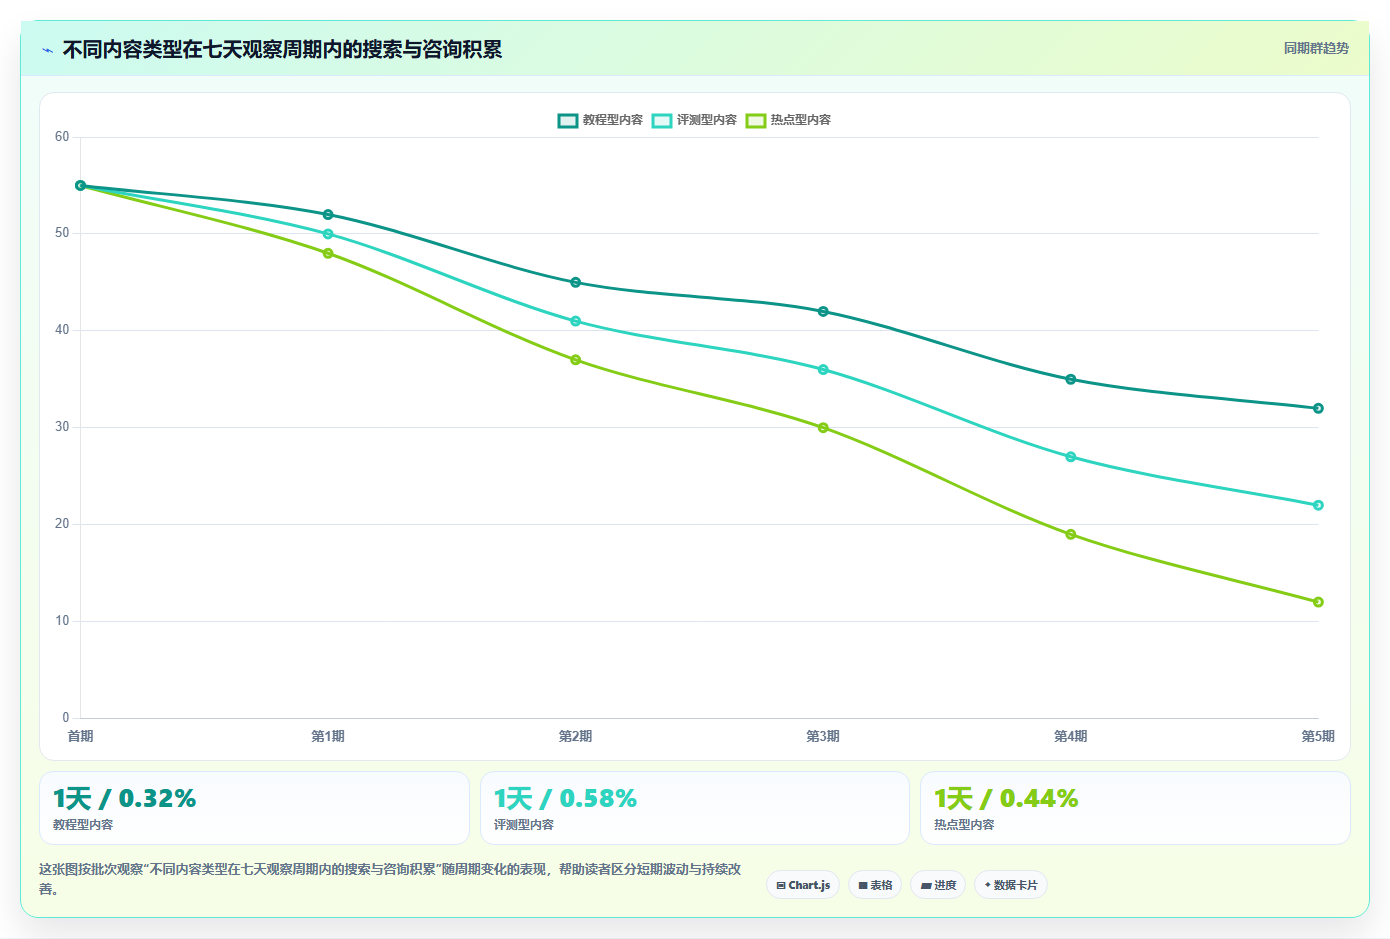Click 教程型内容 final point at 第5期
Viewport: 1390px width, 939px height.
pyautogui.click(x=1318, y=408)
